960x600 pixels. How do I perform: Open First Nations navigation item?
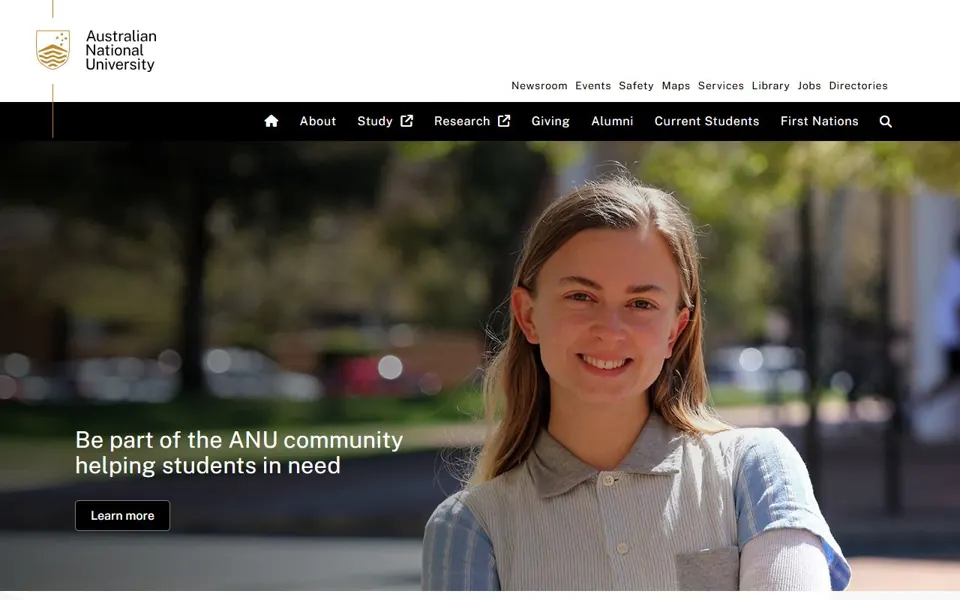pyautogui.click(x=819, y=121)
